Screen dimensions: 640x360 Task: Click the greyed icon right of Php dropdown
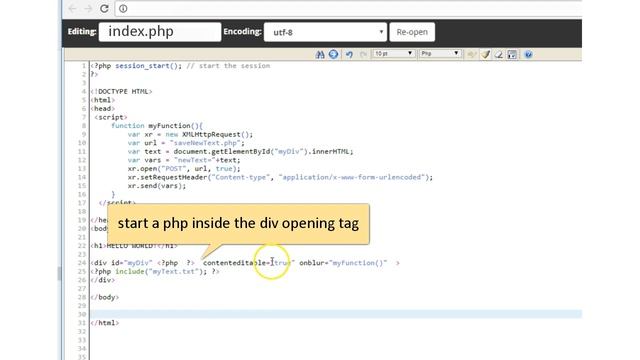pos(471,54)
